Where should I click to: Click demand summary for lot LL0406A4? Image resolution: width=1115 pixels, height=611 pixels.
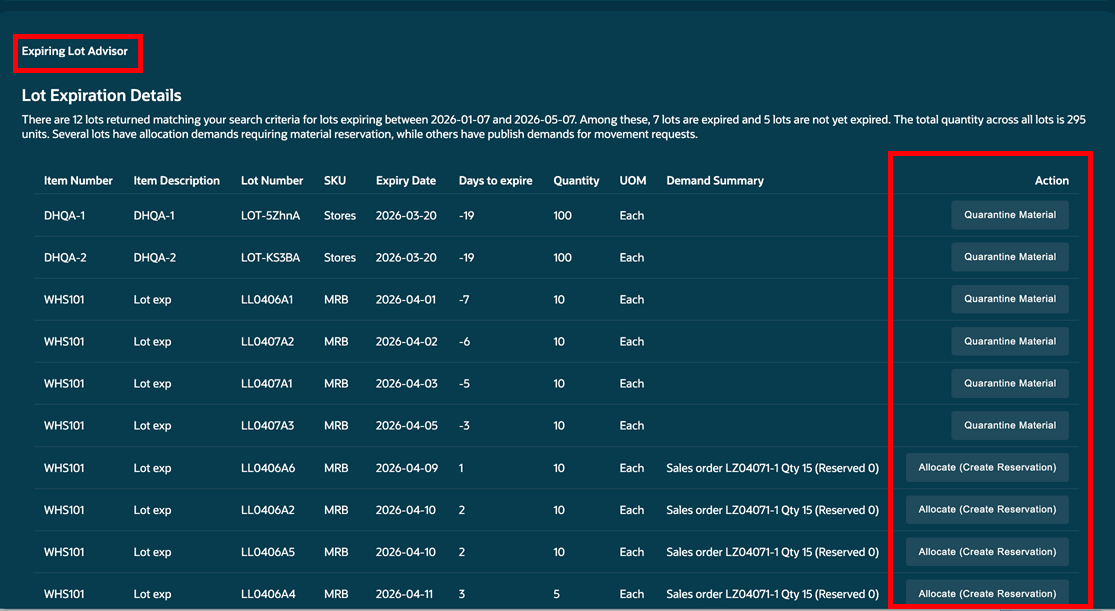point(772,594)
